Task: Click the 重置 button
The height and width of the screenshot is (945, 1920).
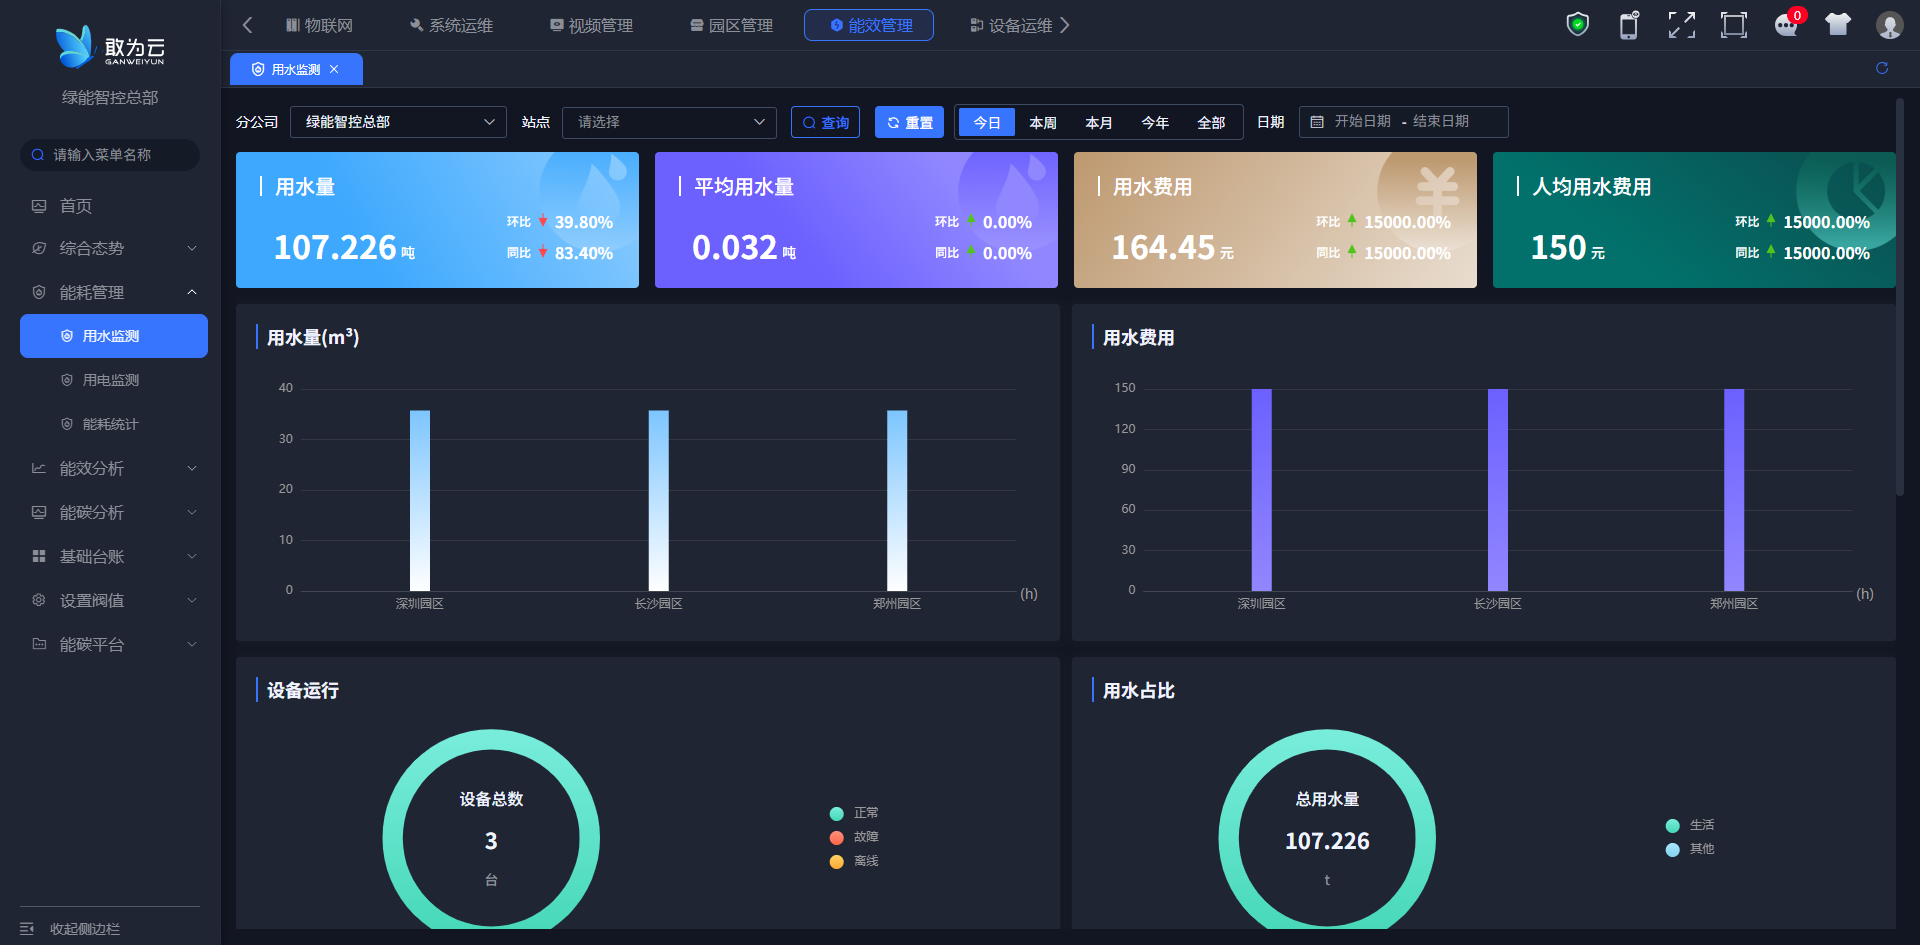Action: 909,122
